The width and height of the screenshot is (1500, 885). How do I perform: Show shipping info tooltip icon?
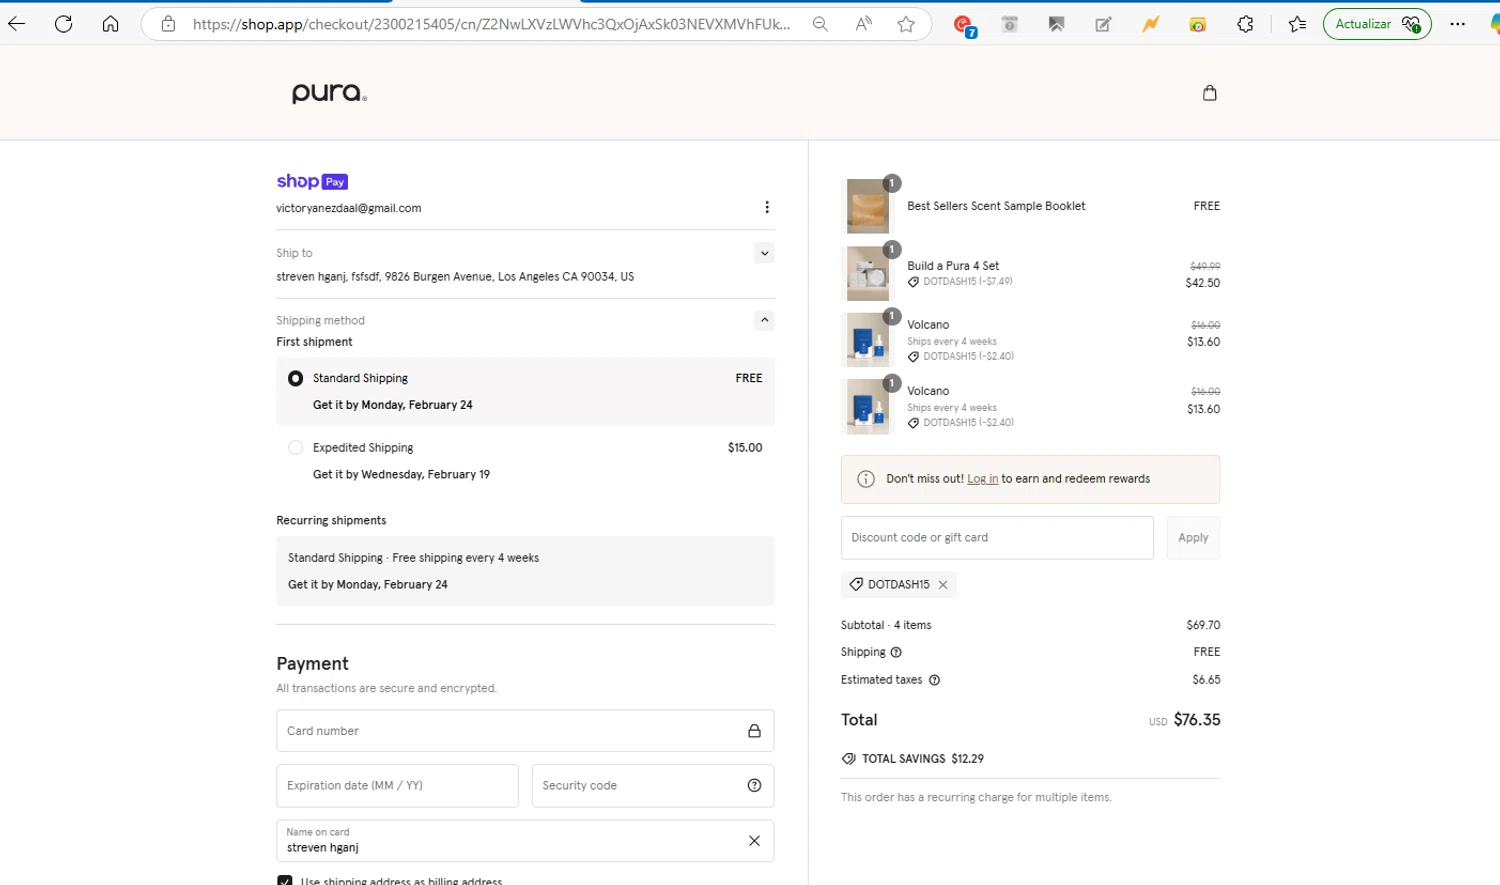click(896, 652)
